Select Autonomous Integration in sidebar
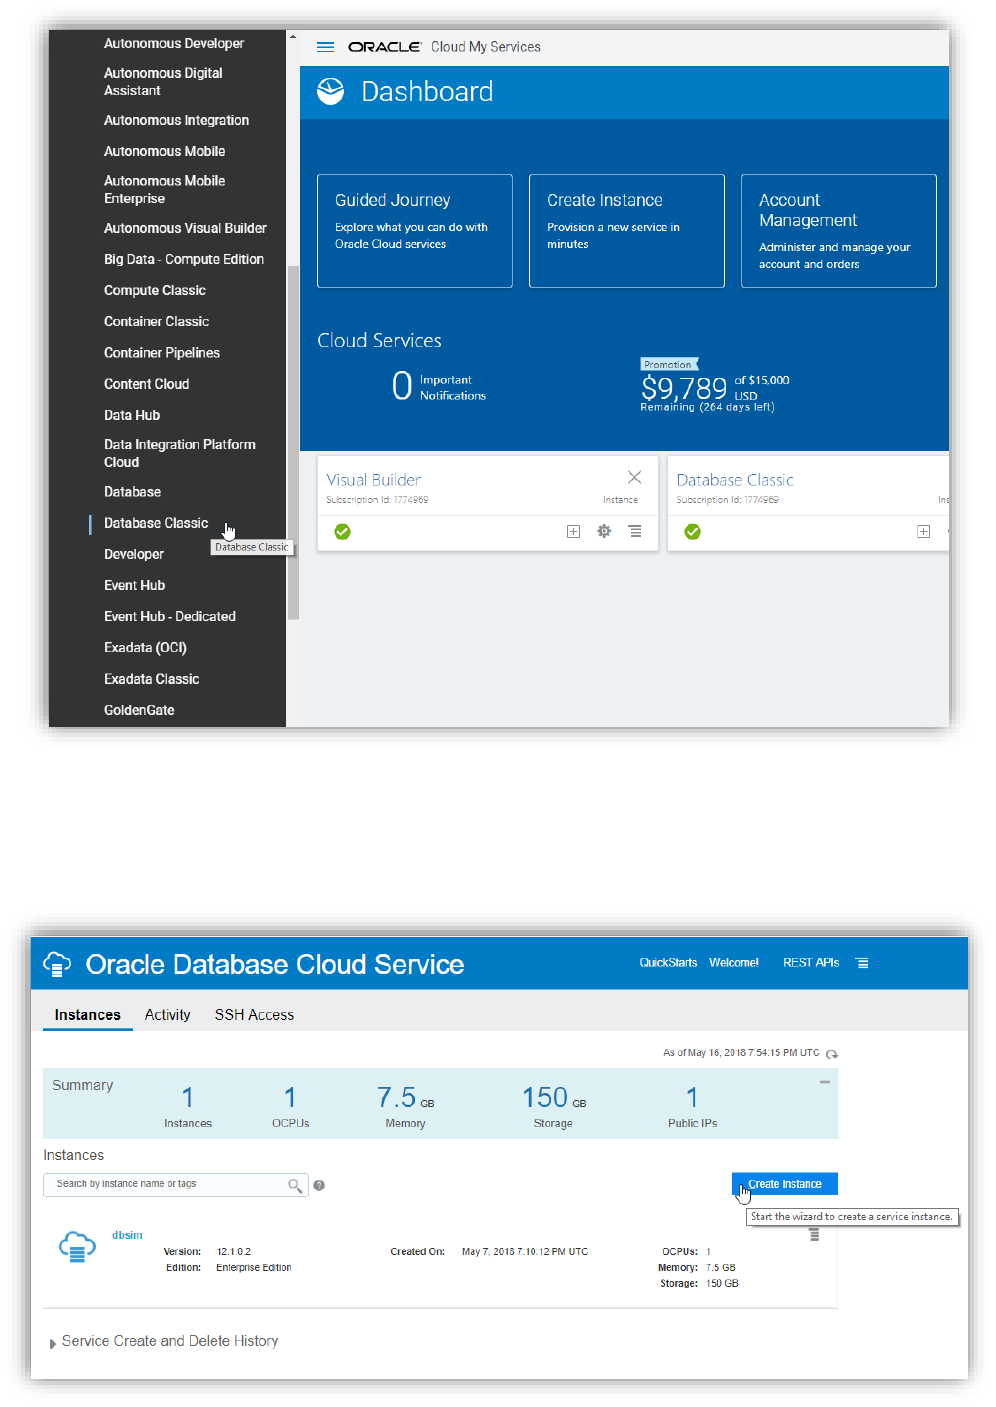This screenshot has height=1407, width=996. 176,120
